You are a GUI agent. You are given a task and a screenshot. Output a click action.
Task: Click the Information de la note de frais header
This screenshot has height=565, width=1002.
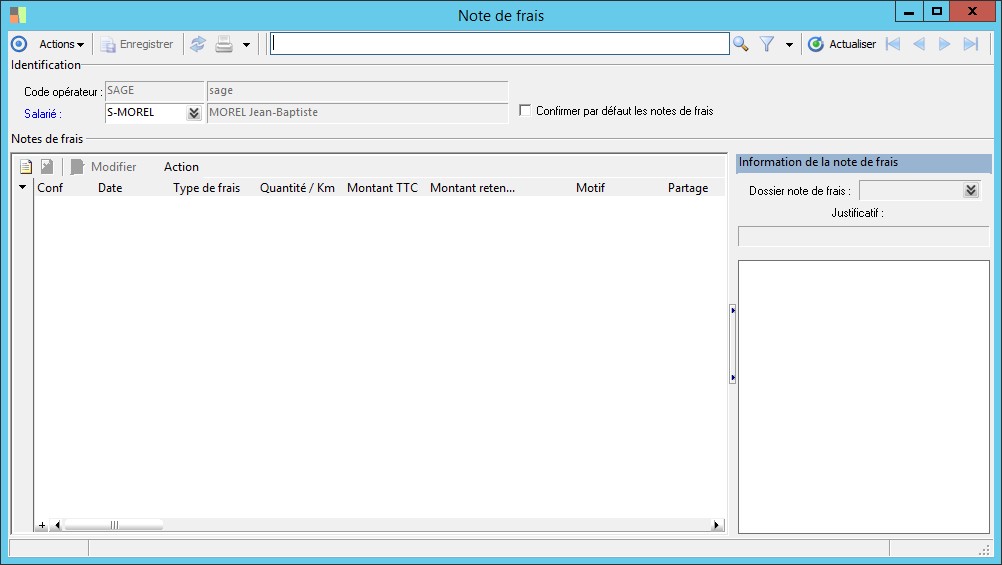[863, 162]
